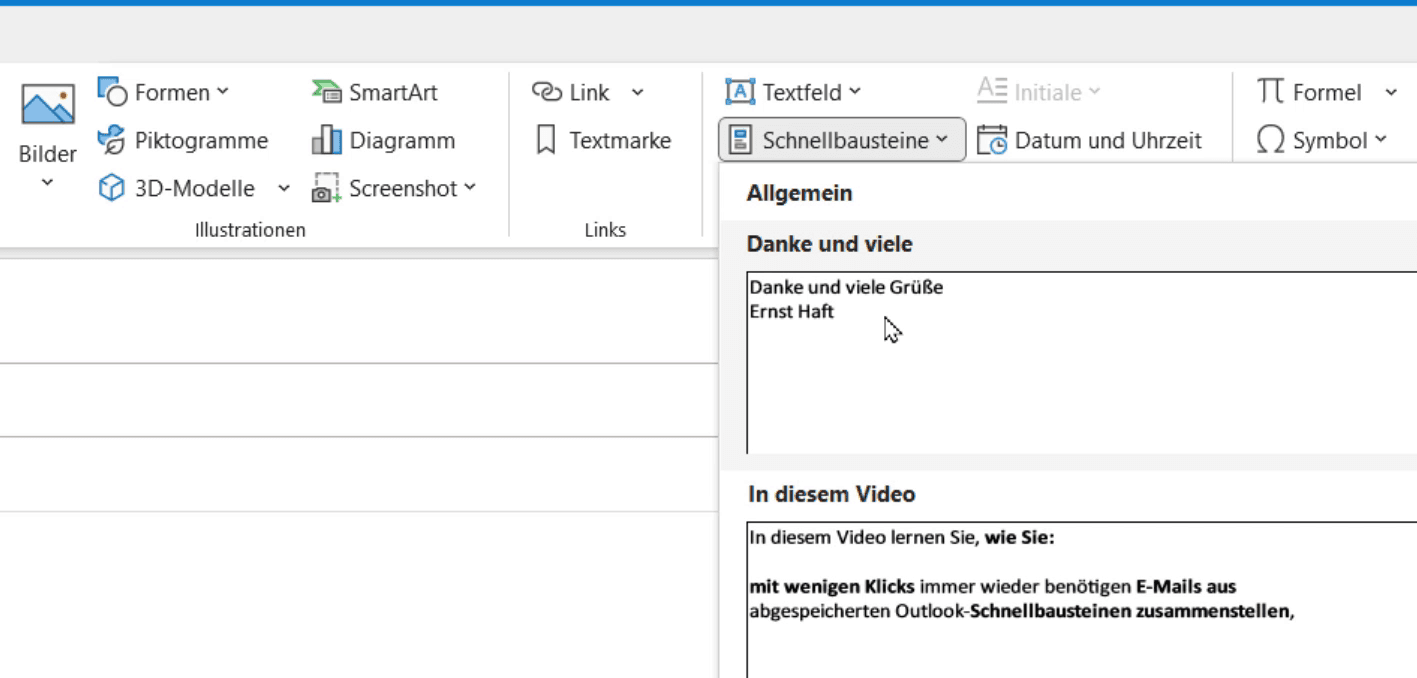Click the 'Ernst Haft' text line
The width and height of the screenshot is (1417, 678).
[792, 311]
